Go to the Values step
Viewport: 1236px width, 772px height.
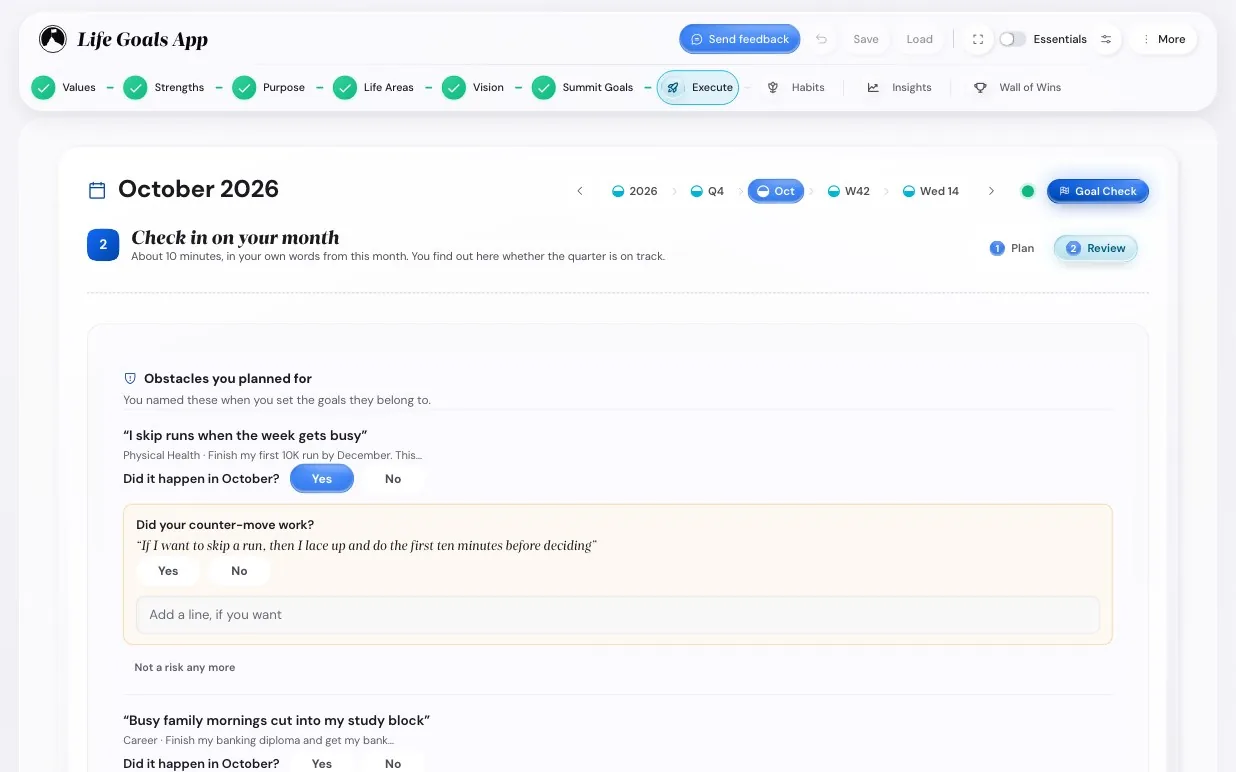coord(64,87)
